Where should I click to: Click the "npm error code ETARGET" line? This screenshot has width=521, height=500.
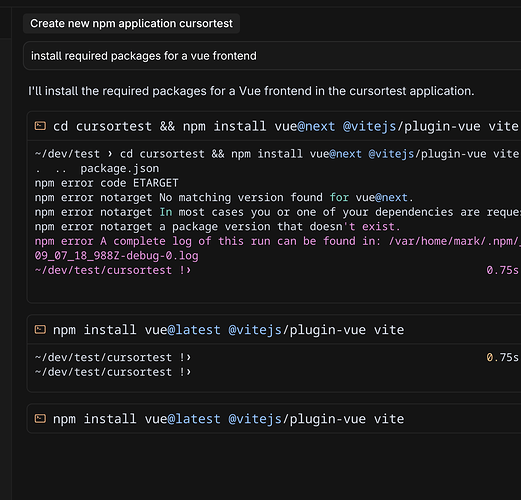tap(106, 183)
